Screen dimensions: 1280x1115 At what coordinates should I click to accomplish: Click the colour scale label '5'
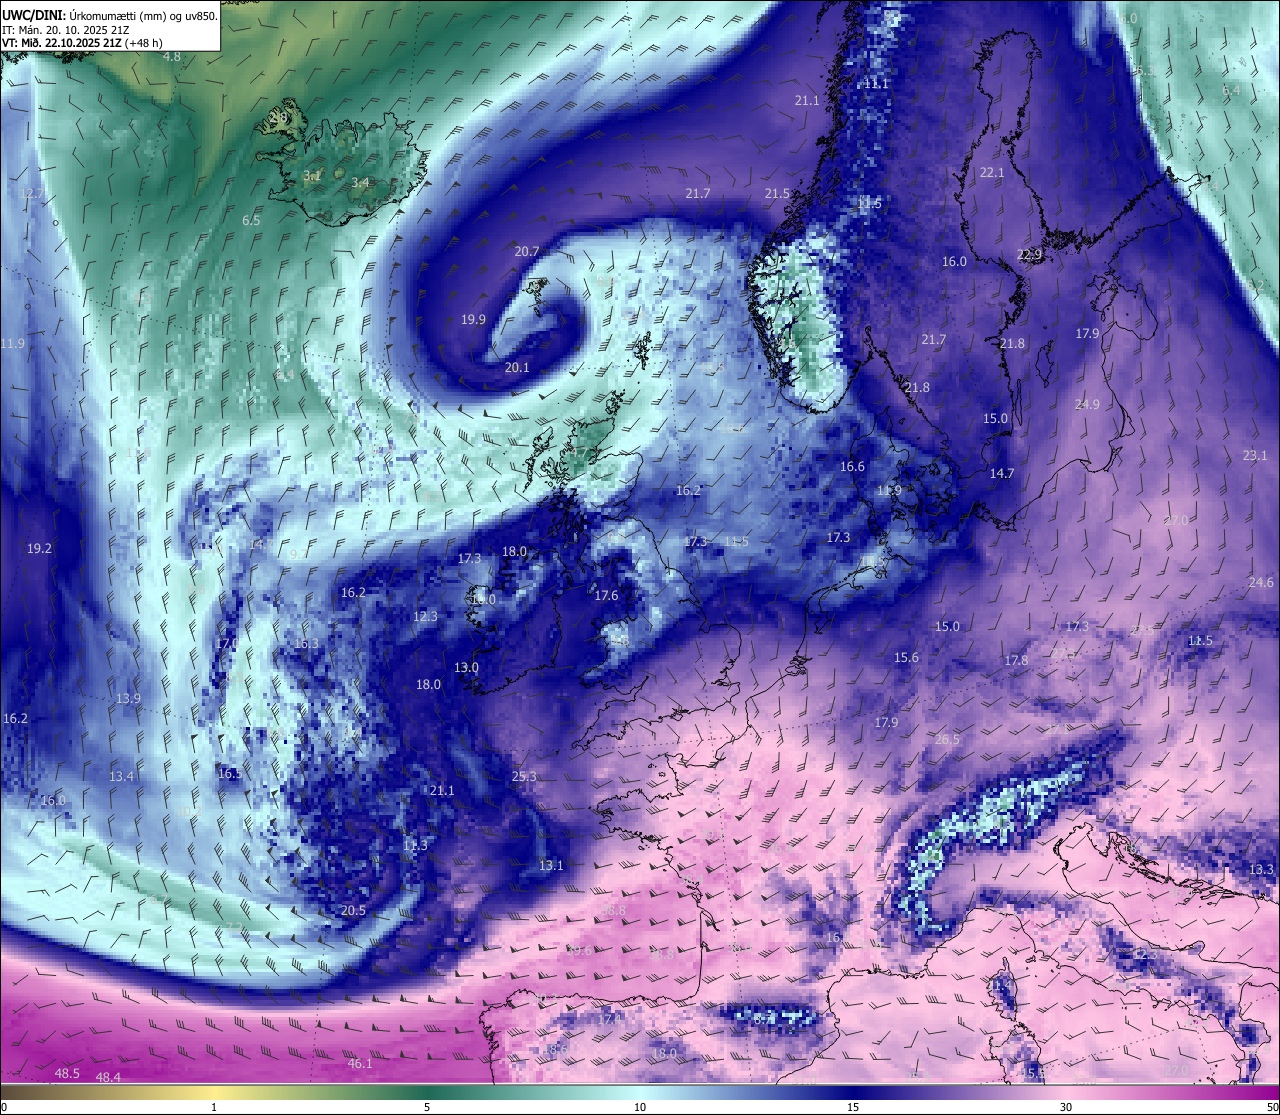click(427, 1107)
